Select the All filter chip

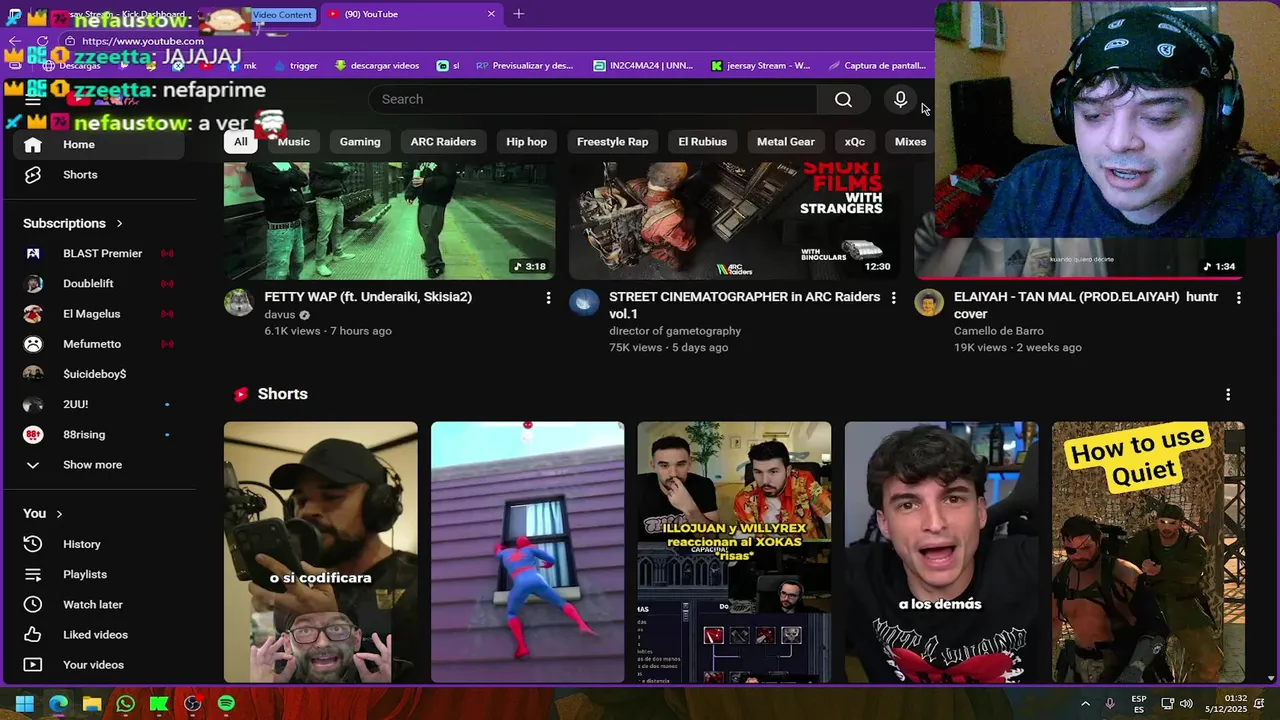click(x=241, y=142)
